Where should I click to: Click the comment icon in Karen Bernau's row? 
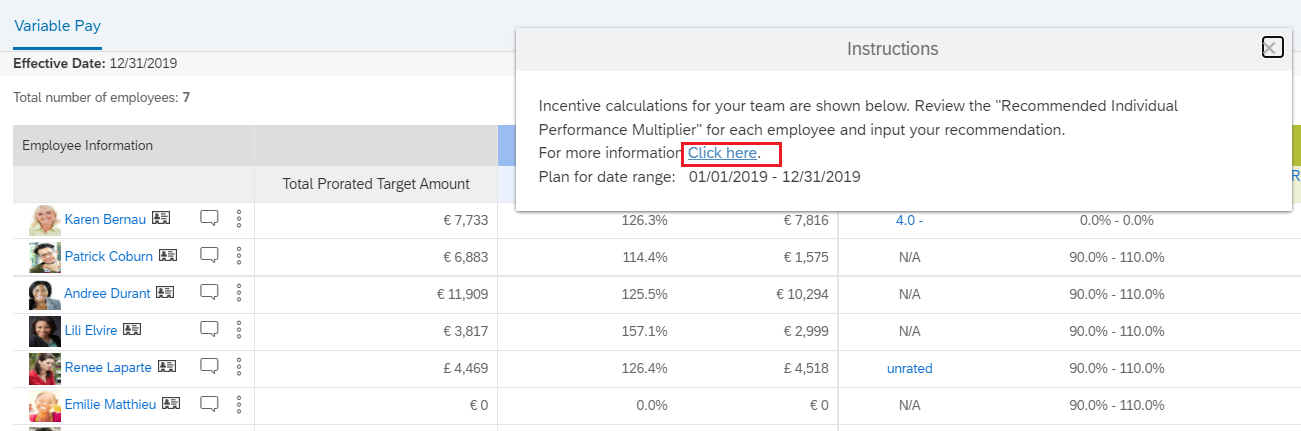[209, 217]
